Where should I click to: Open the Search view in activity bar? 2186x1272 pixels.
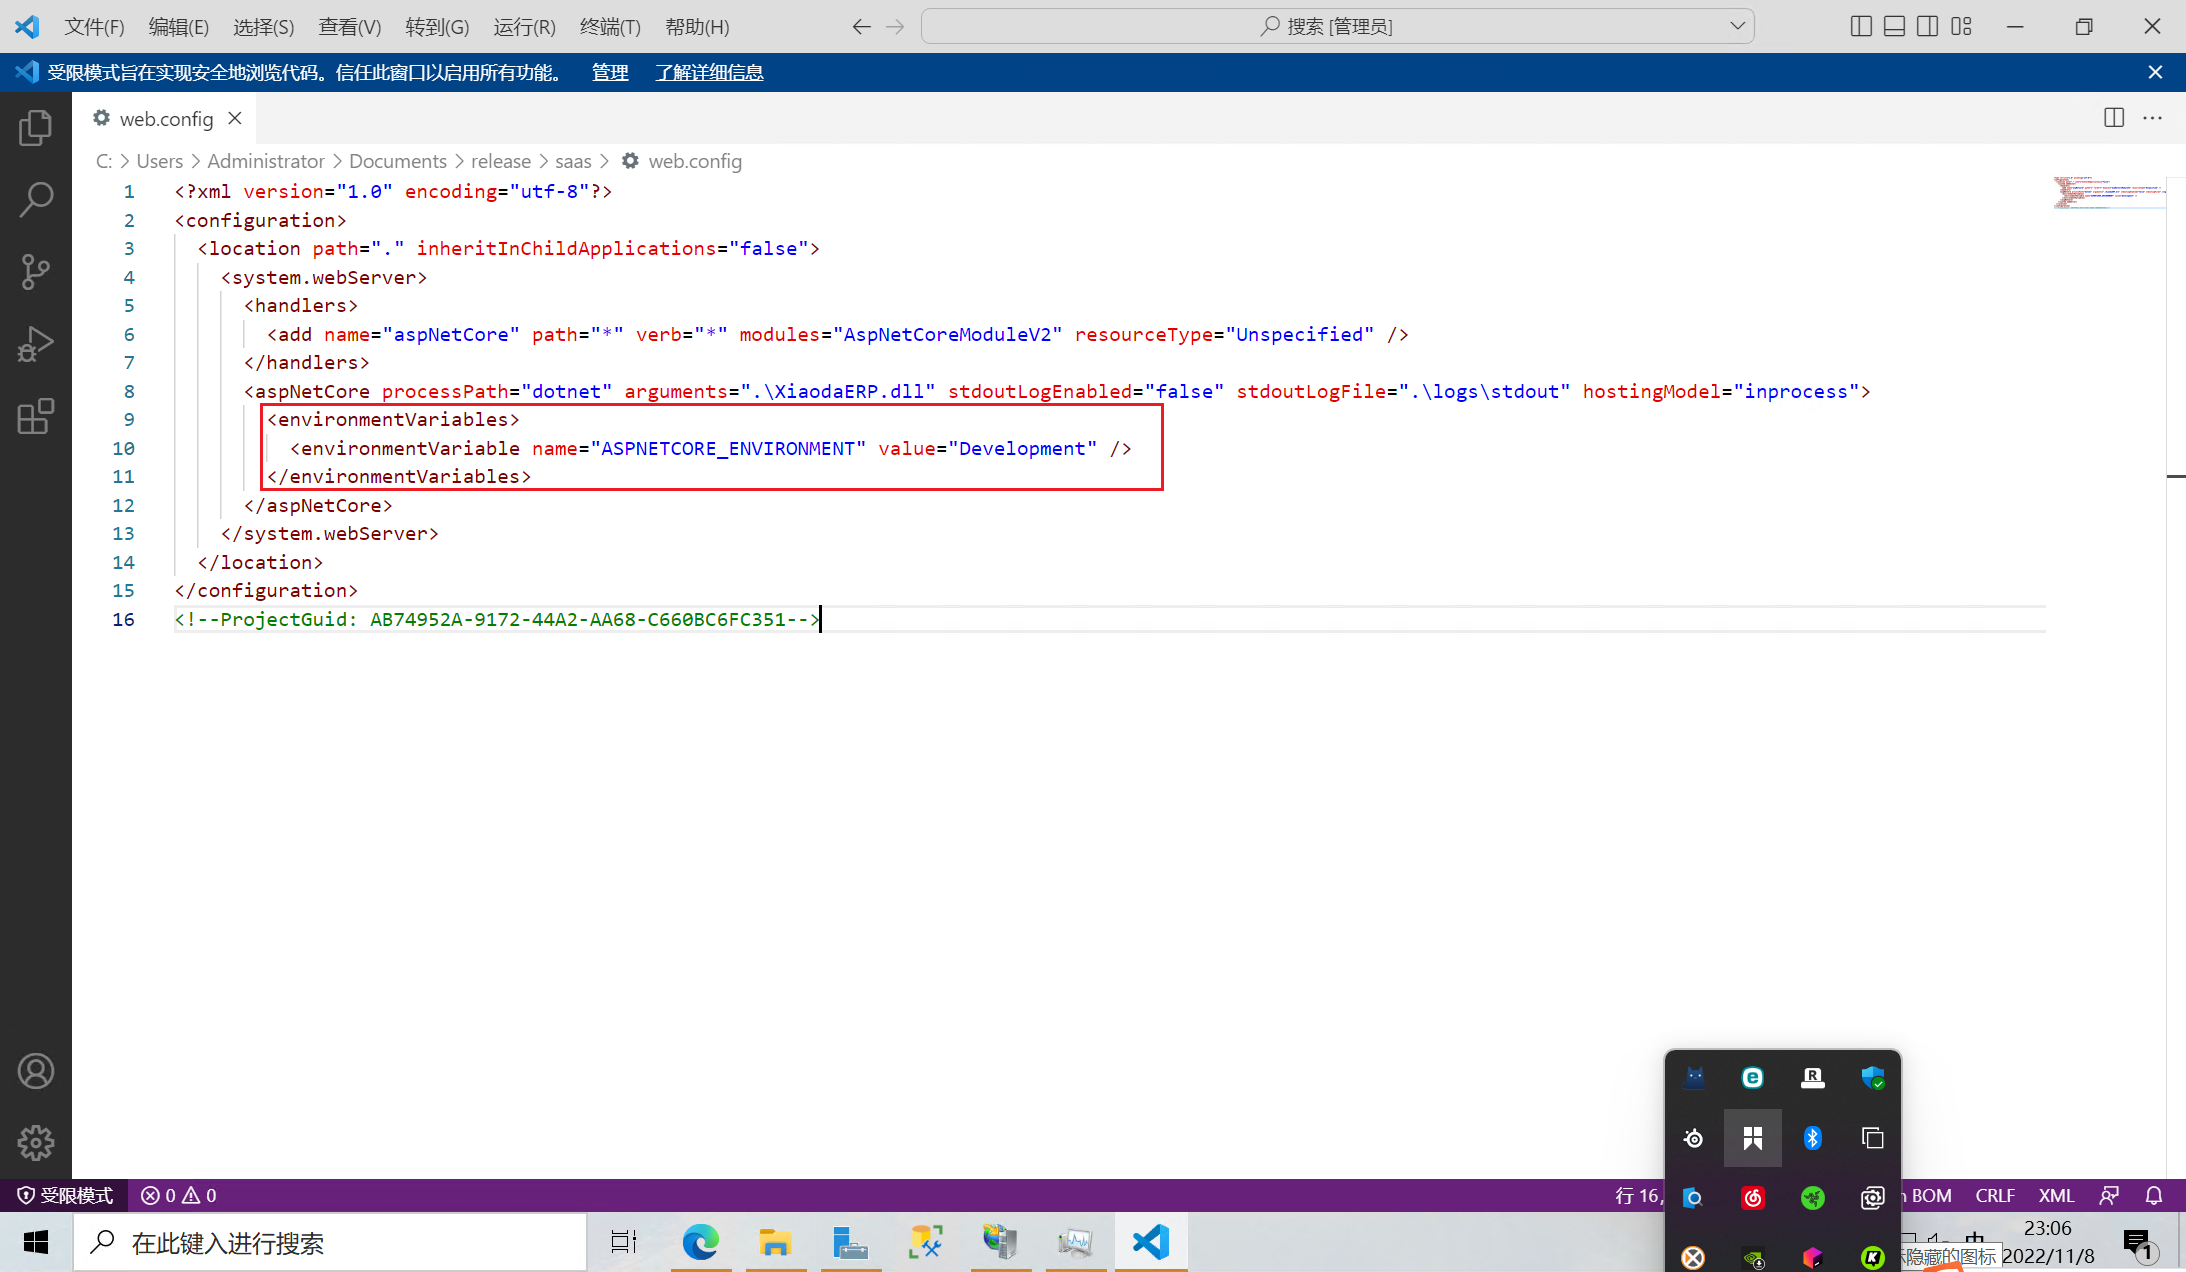click(36, 199)
